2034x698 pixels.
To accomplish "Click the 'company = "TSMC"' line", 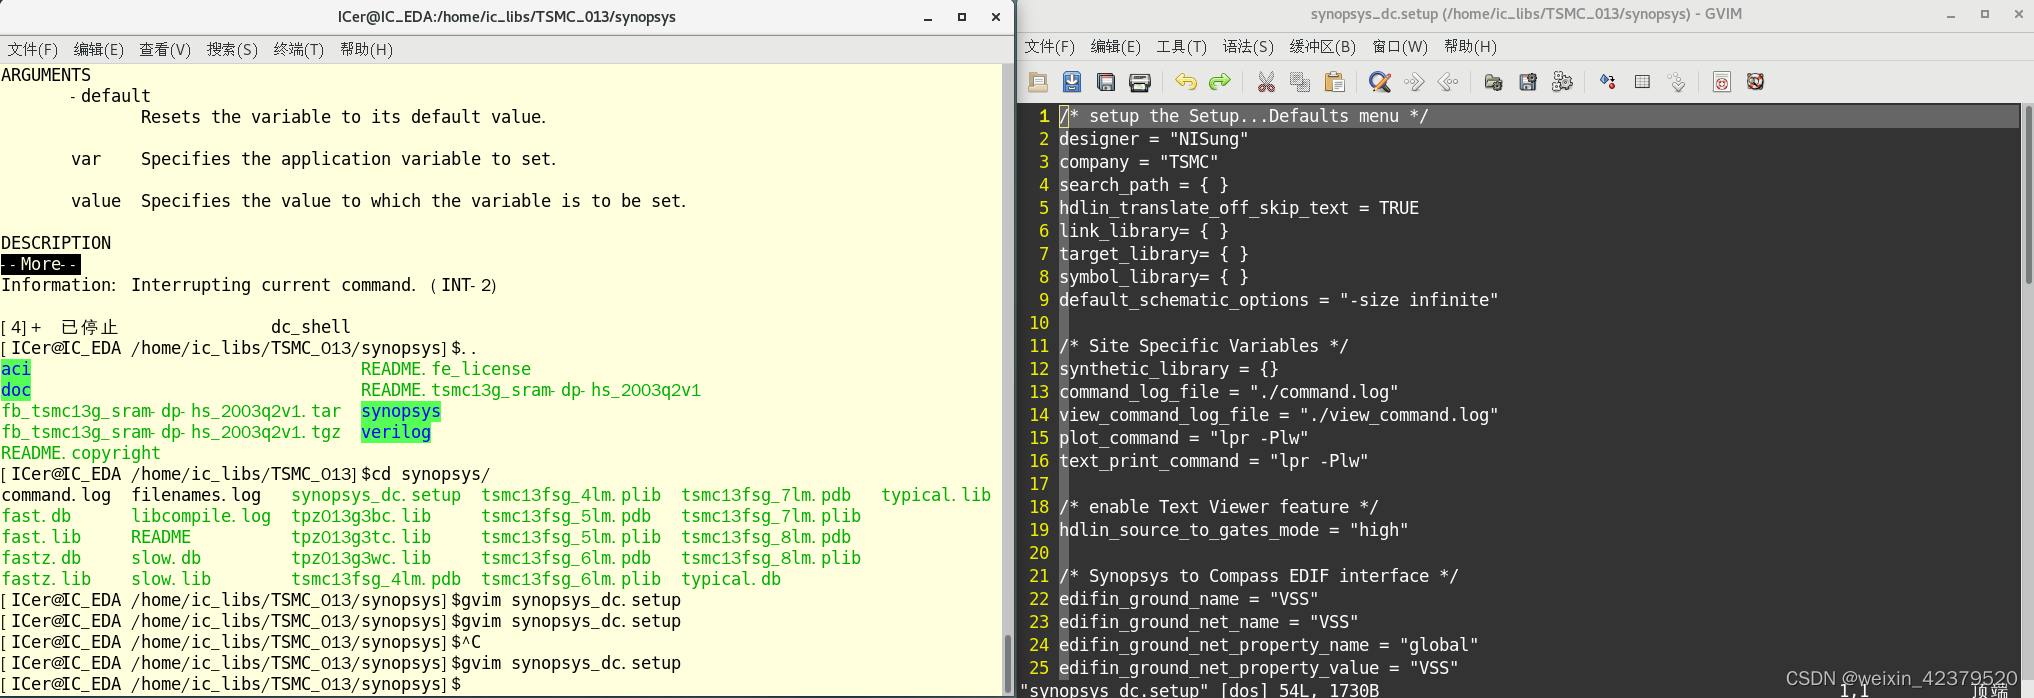I will click(x=1139, y=162).
